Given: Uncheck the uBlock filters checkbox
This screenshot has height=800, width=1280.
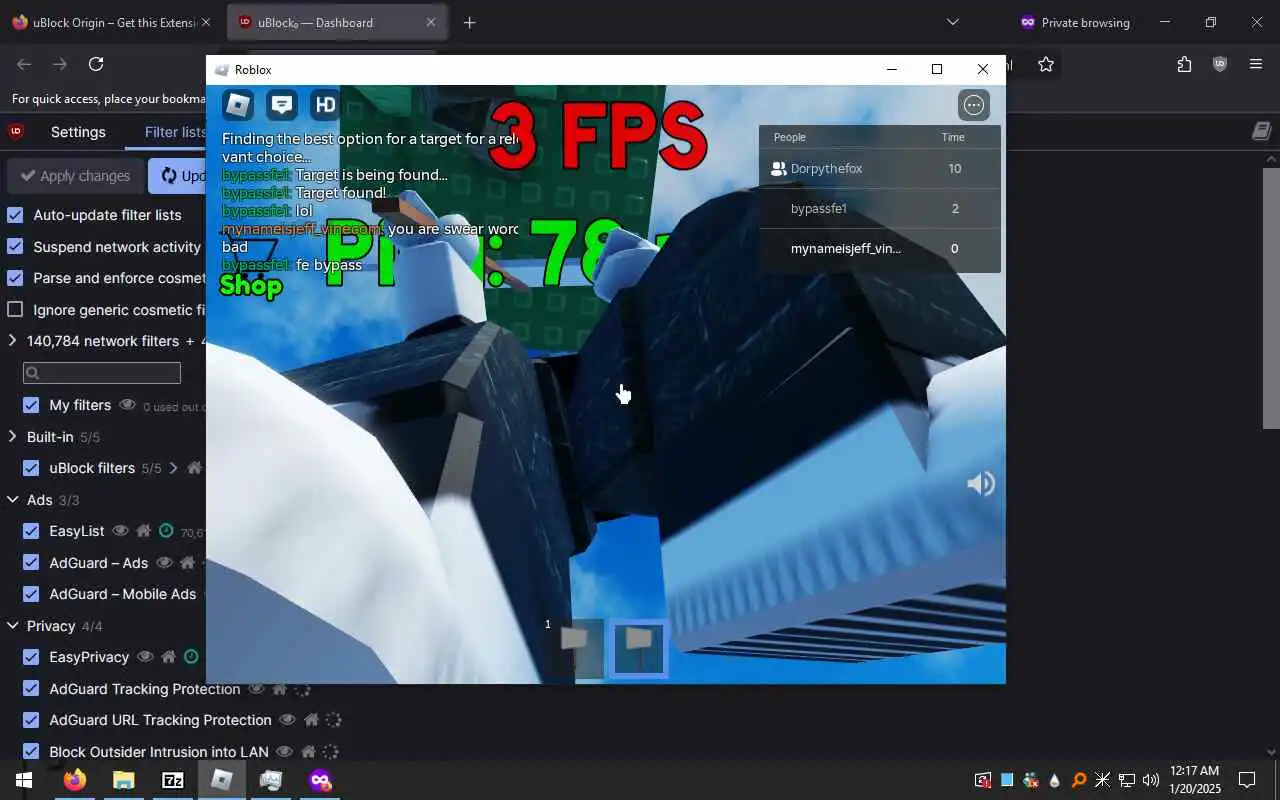Looking at the screenshot, I should [31, 468].
